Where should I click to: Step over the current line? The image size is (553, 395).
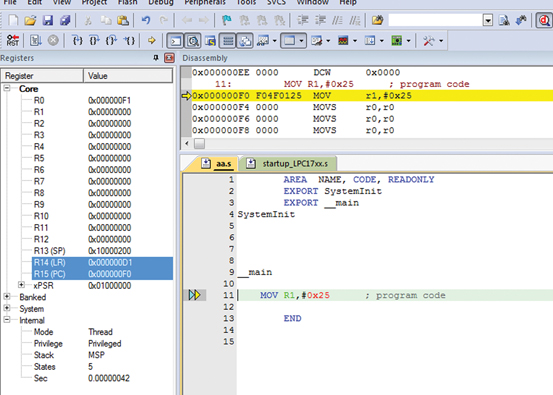pos(95,41)
